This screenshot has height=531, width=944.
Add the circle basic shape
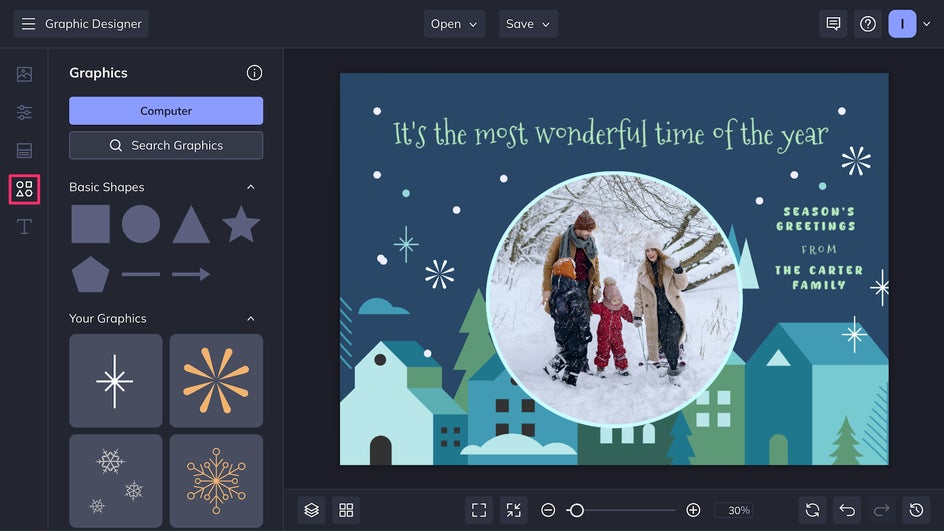pos(141,224)
